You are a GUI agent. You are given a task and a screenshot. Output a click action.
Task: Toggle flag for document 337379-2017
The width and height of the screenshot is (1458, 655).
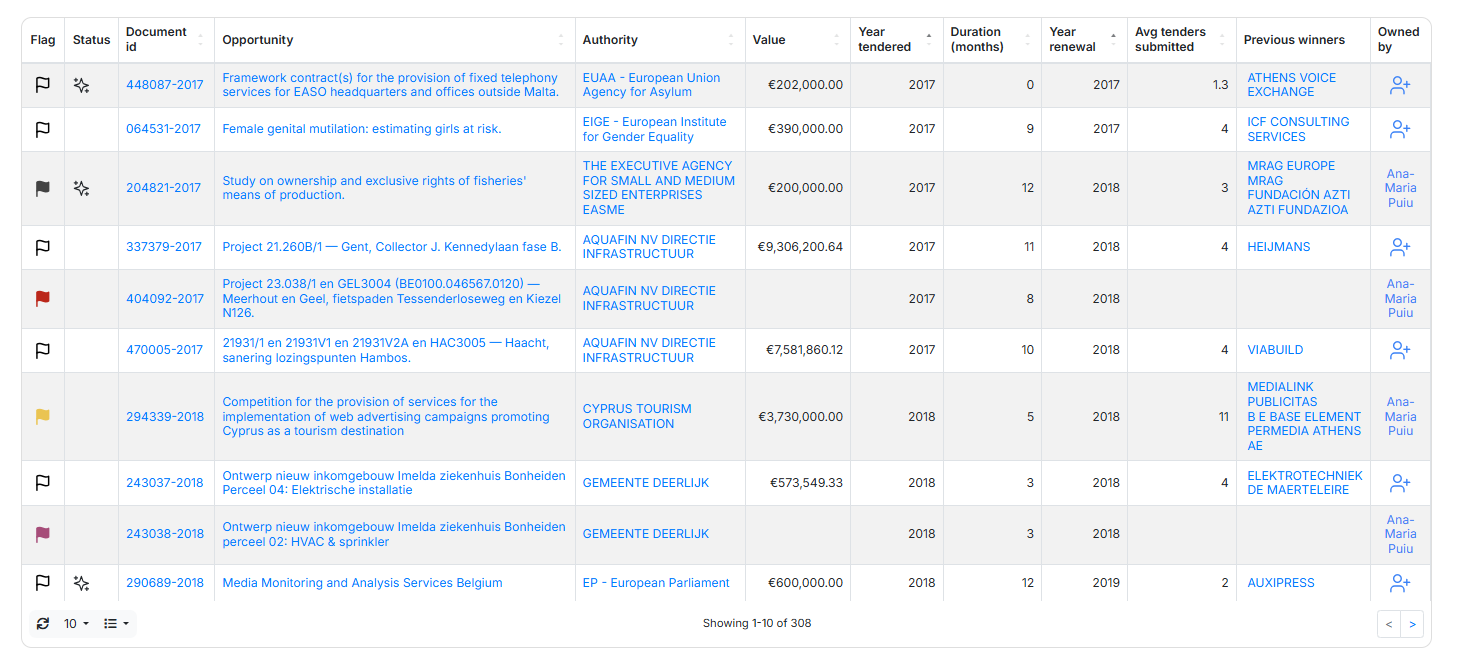pos(43,247)
